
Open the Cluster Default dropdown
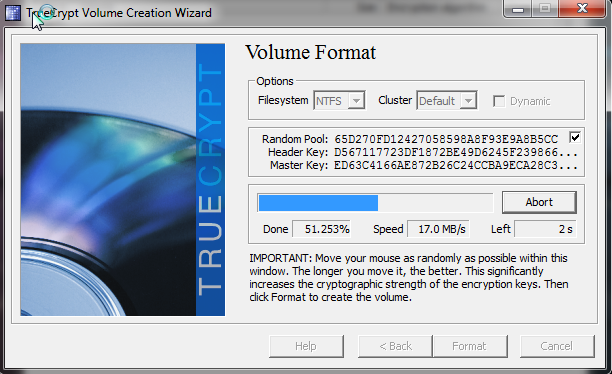[447, 101]
